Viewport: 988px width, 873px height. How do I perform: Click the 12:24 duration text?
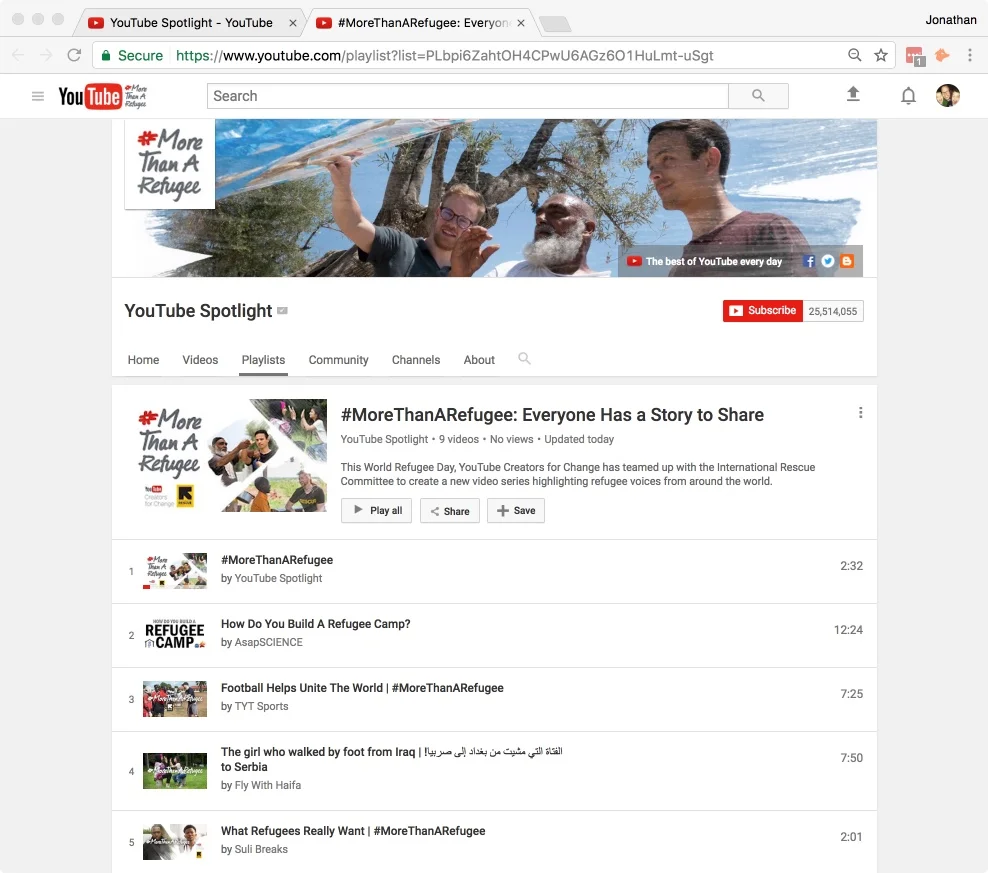pos(848,630)
